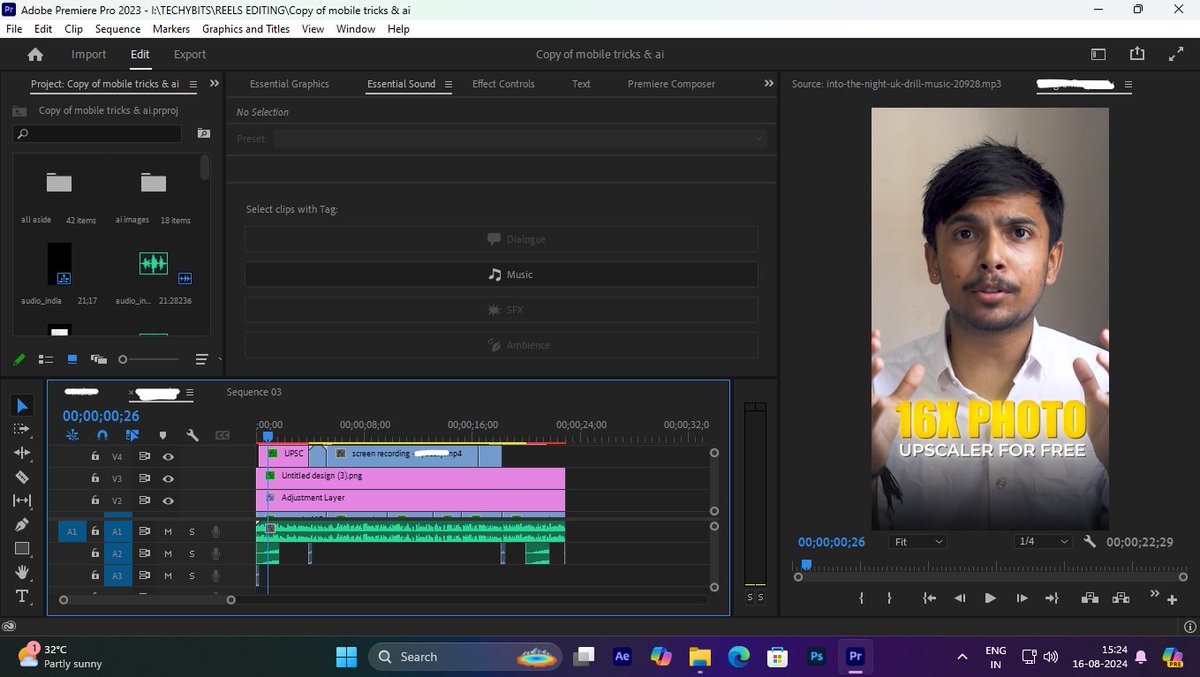1200x677 pixels.
Task: Select the Type tool
Action: coord(22,596)
